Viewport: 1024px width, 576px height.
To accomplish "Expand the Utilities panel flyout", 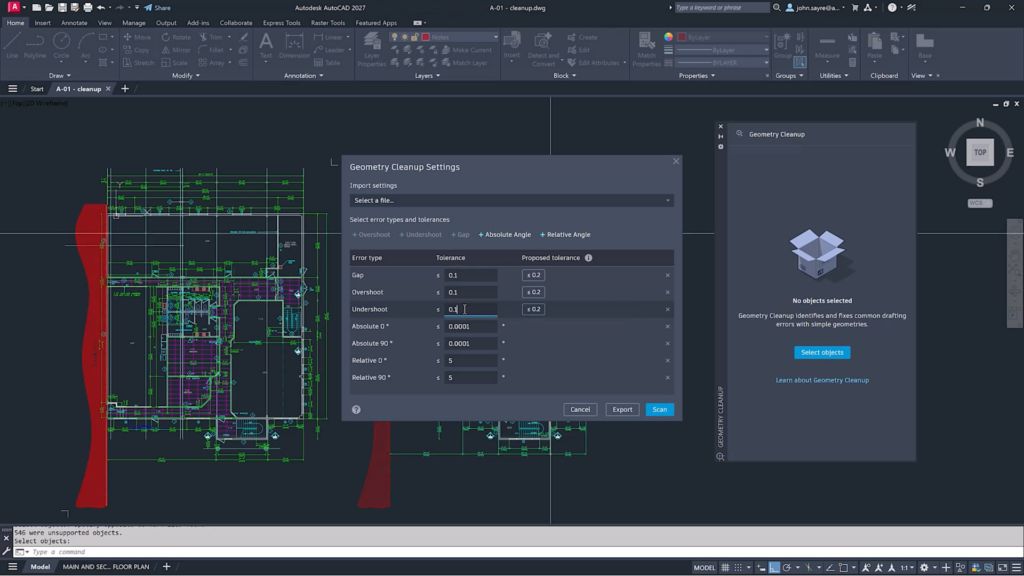I will tap(834, 76).
